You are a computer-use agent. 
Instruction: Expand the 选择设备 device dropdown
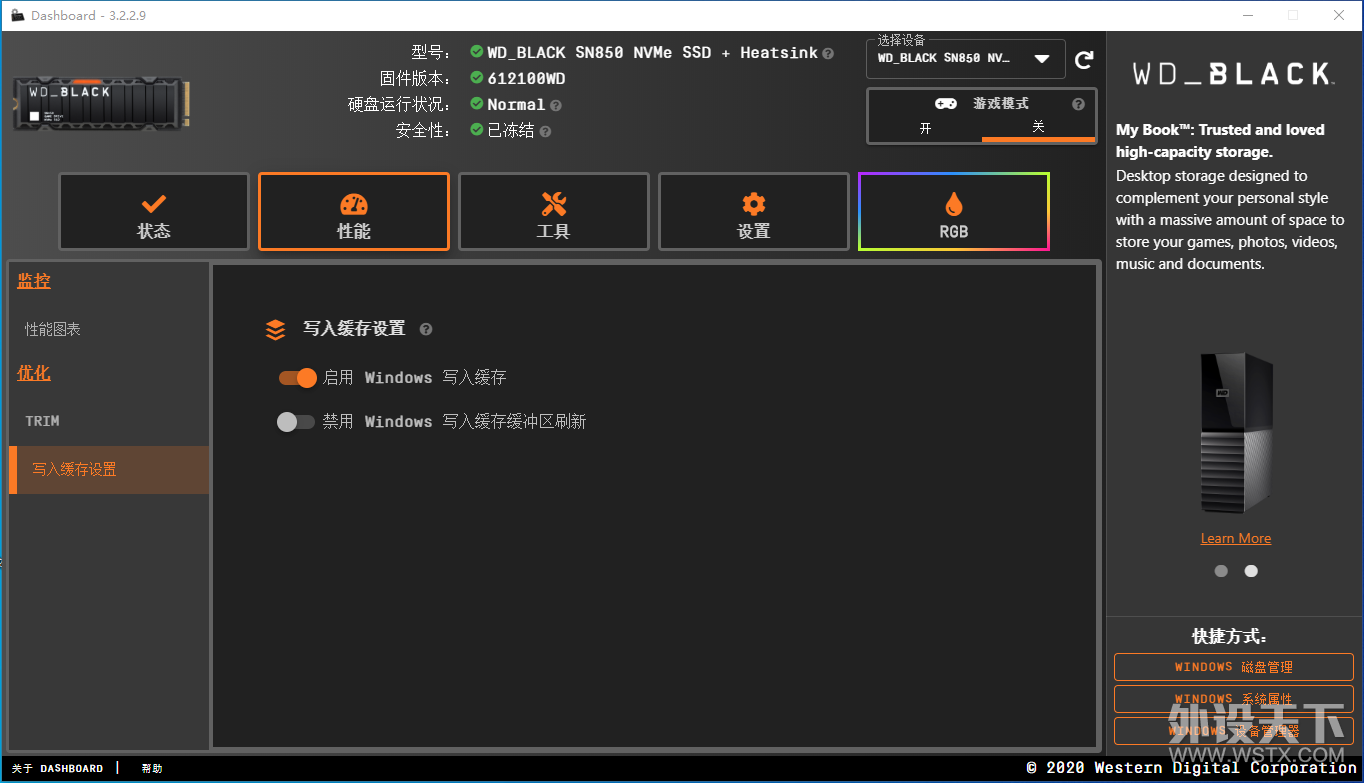coord(966,59)
